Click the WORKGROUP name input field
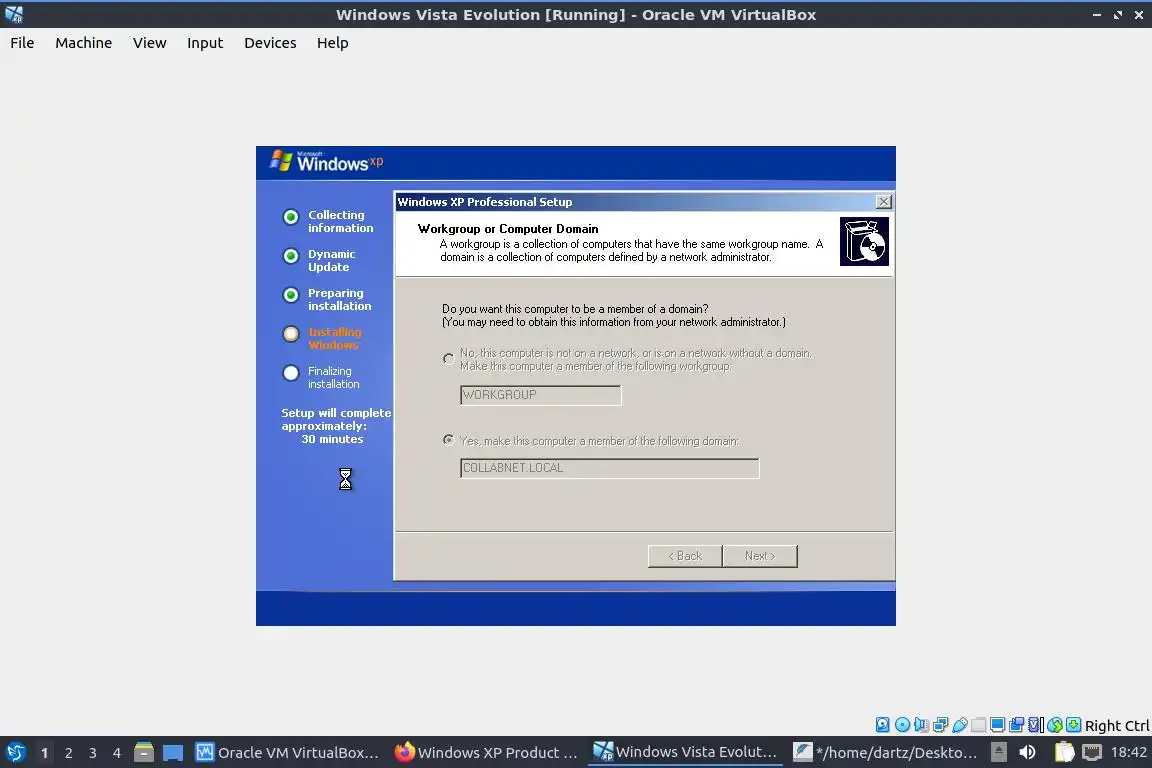The height and width of the screenshot is (768, 1152). coord(541,395)
